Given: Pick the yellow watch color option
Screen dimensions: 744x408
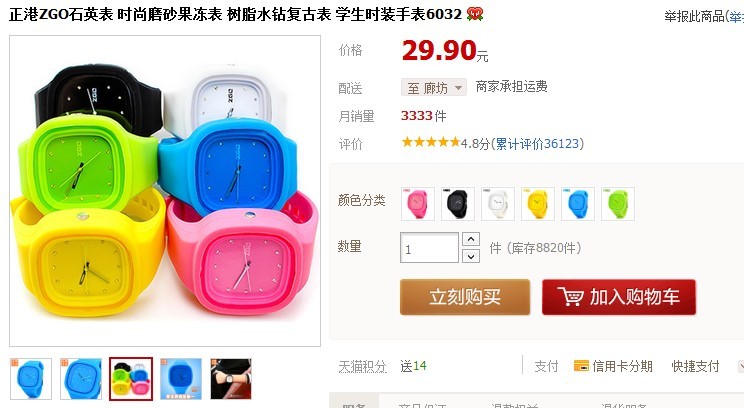Looking at the screenshot, I should [x=538, y=204].
